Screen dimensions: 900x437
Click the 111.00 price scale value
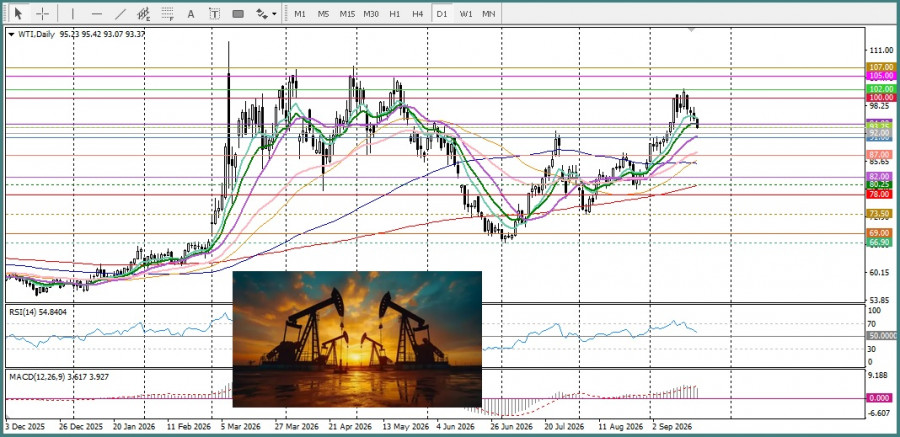pyautogui.click(x=882, y=51)
